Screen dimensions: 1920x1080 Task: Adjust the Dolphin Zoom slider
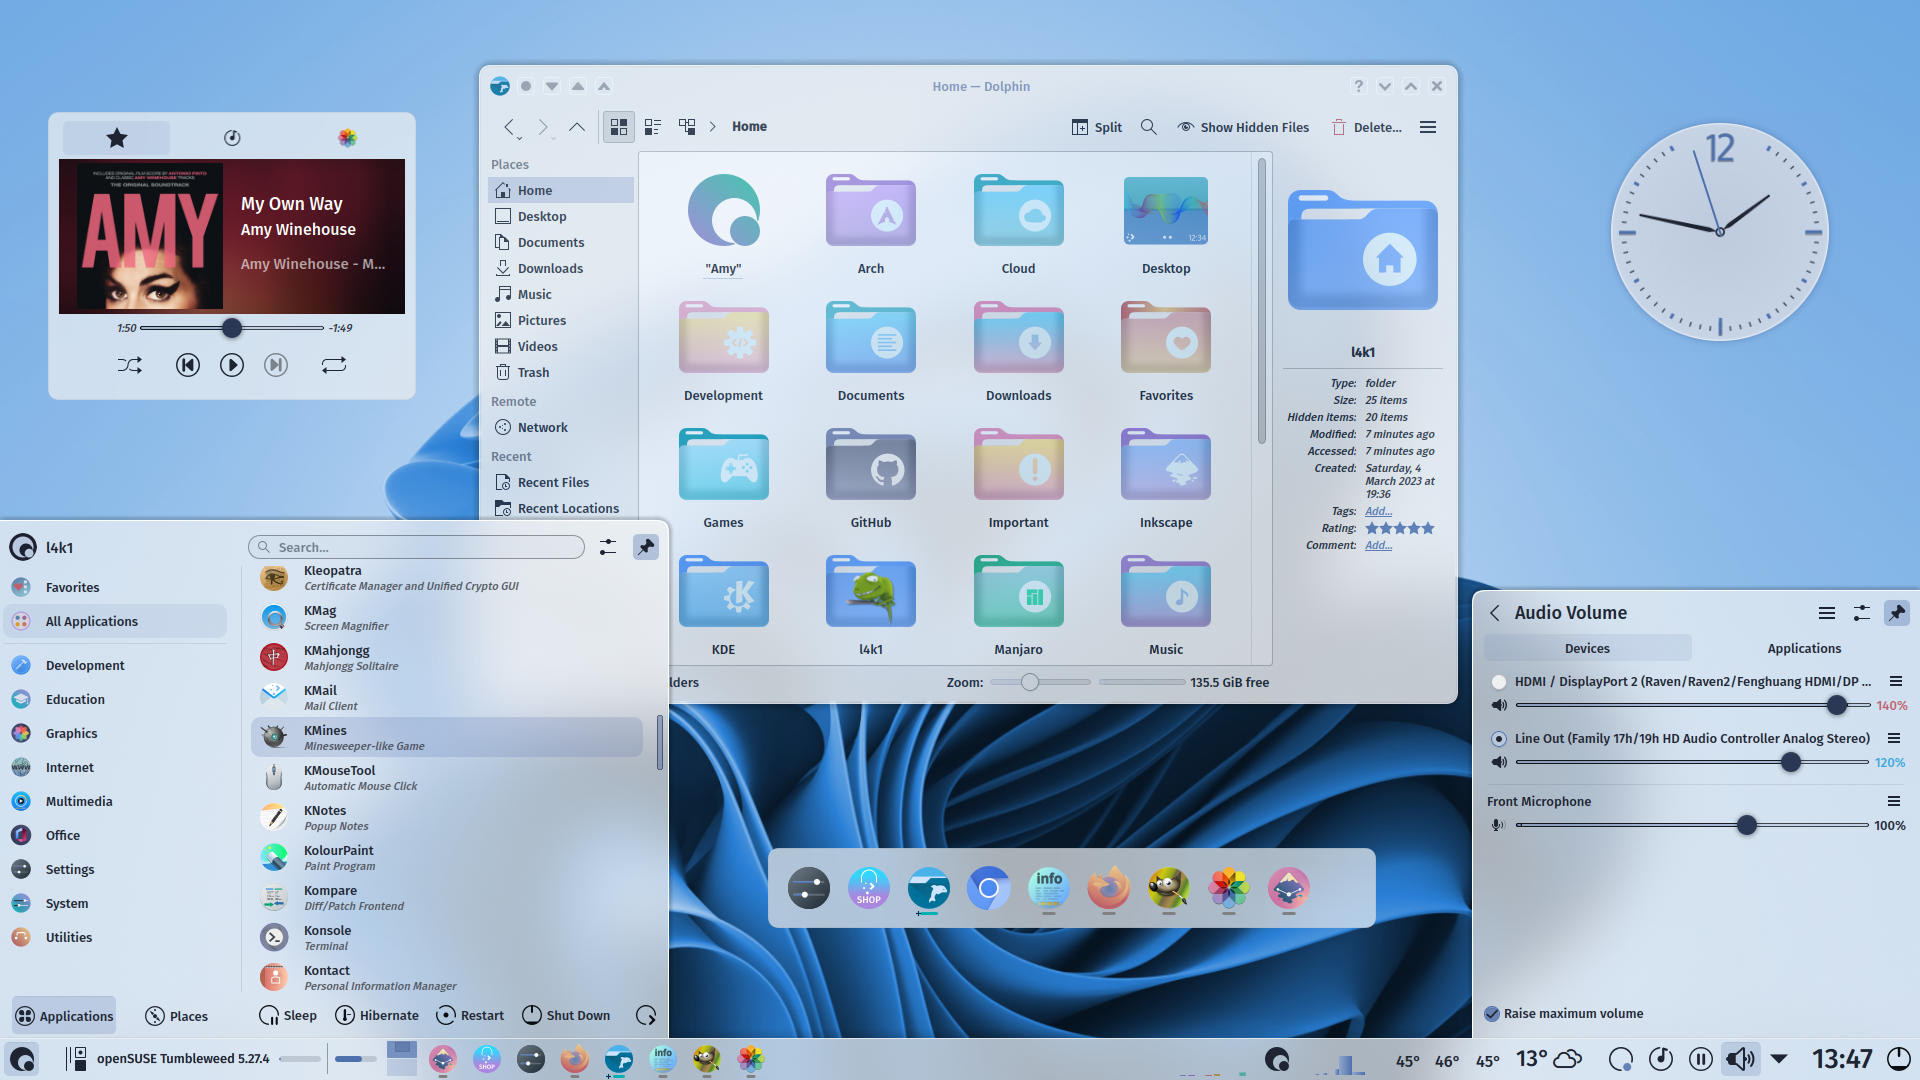point(1030,682)
